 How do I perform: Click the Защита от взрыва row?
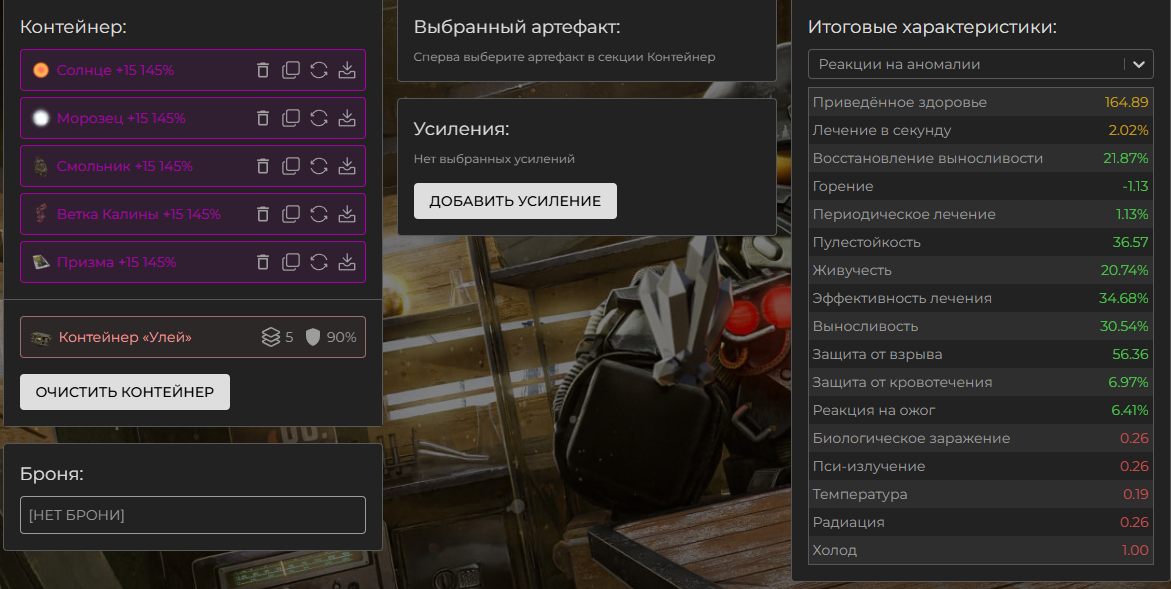[981, 354]
